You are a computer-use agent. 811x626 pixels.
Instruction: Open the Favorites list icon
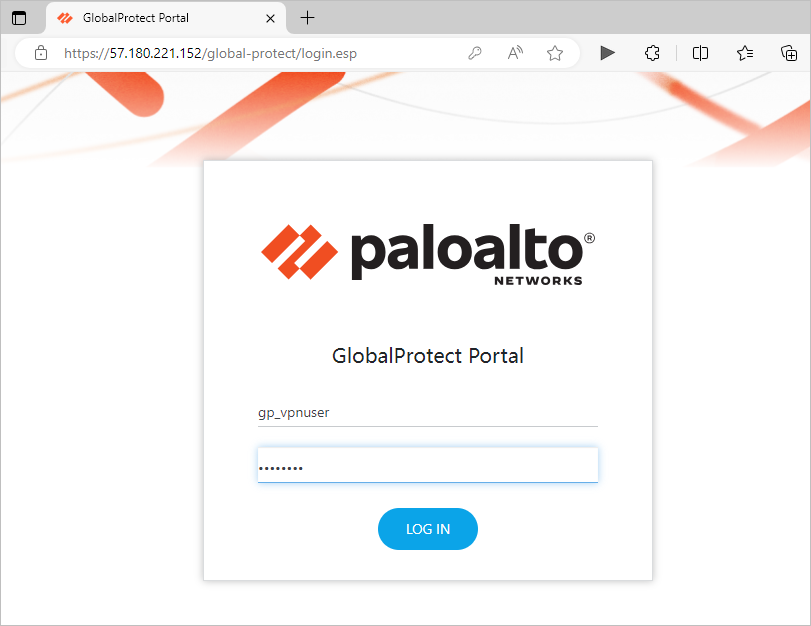[x=745, y=53]
